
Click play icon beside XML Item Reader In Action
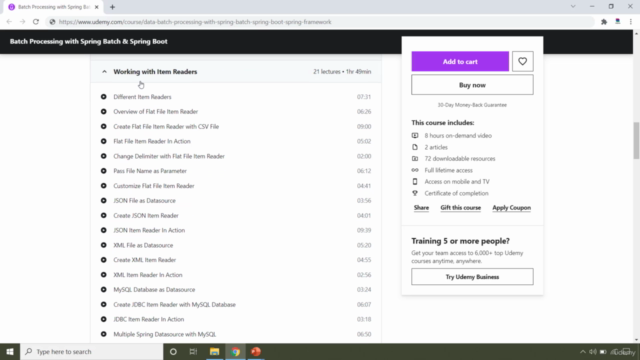[x=104, y=275]
